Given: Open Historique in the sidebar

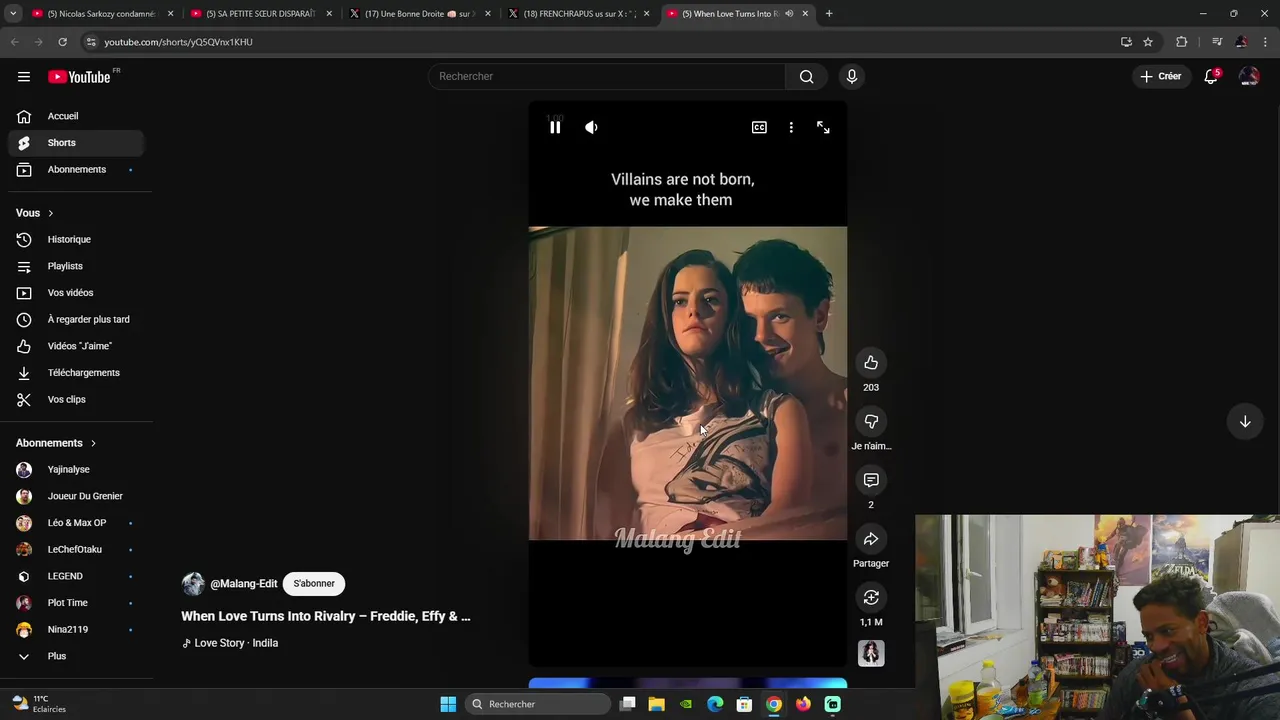Looking at the screenshot, I should pyautogui.click(x=76, y=240).
